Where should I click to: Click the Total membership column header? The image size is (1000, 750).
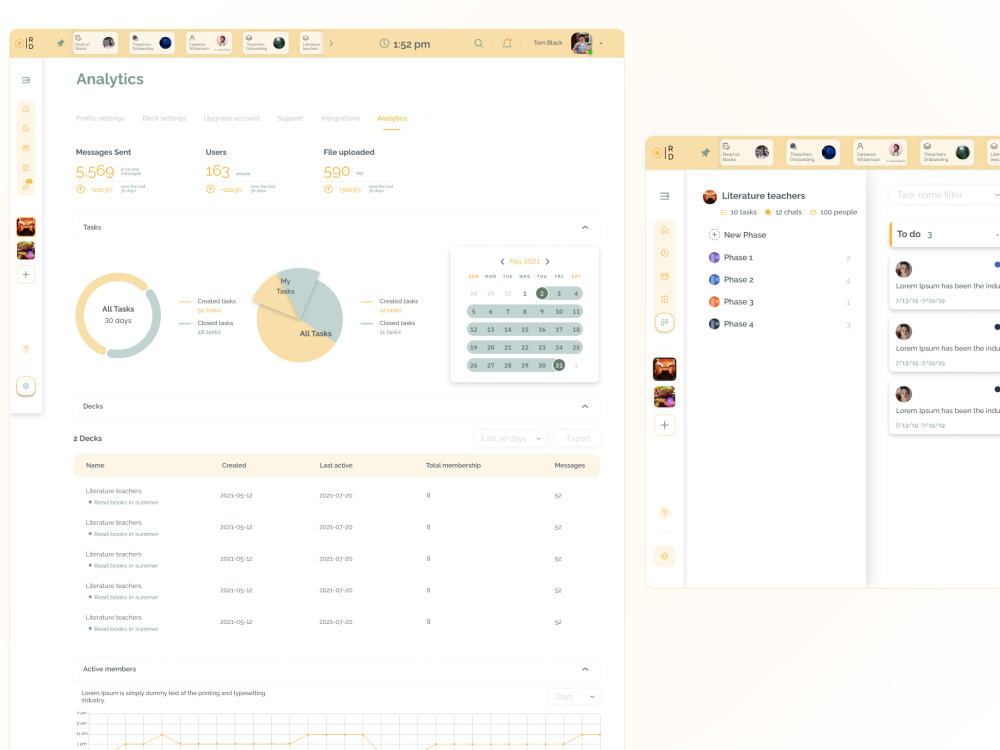453,466
